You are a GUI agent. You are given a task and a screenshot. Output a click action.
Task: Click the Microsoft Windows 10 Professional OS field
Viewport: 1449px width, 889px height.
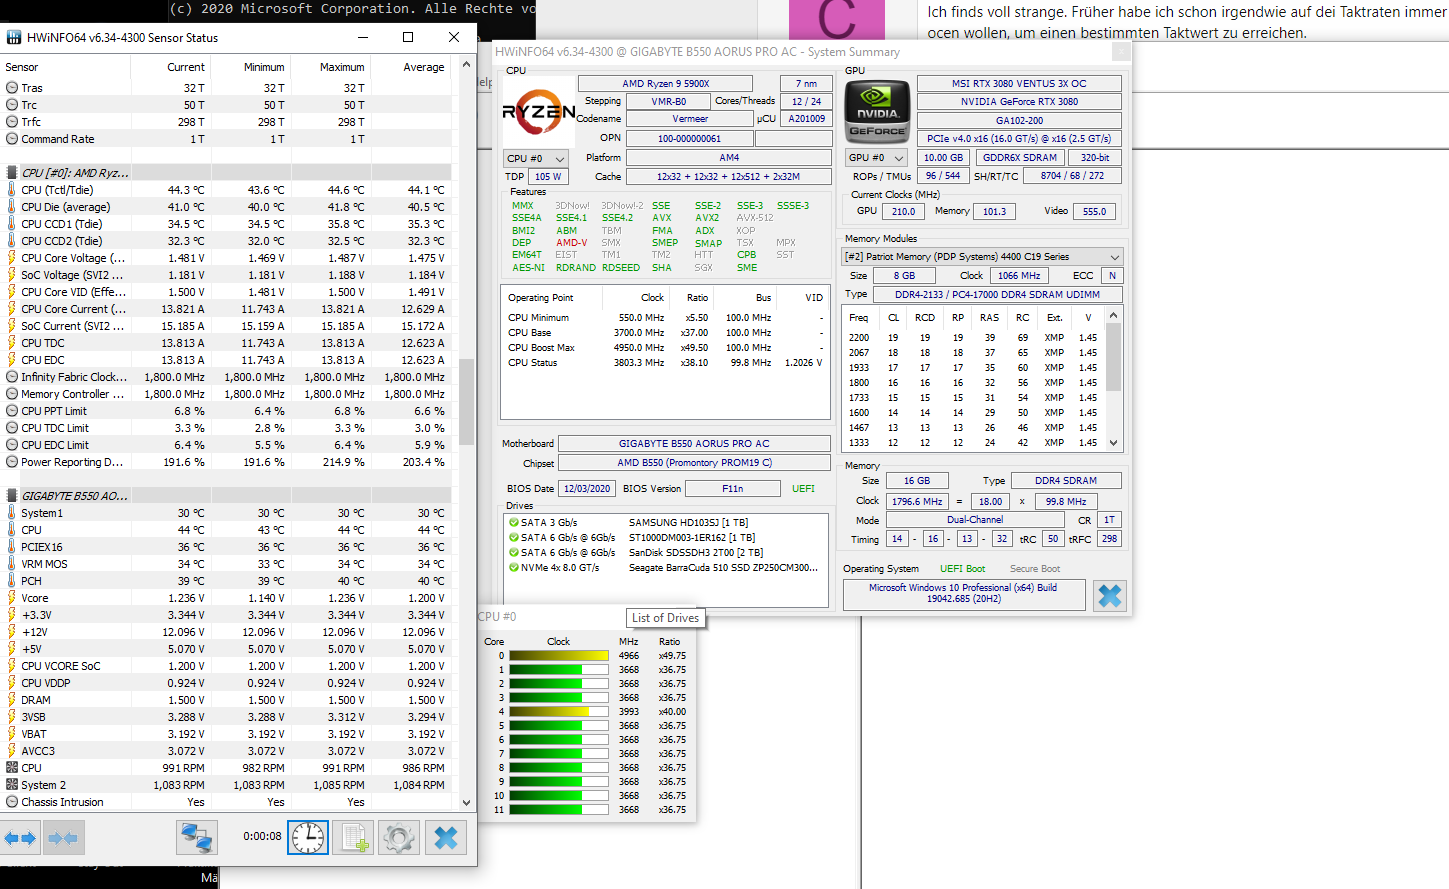963,593
